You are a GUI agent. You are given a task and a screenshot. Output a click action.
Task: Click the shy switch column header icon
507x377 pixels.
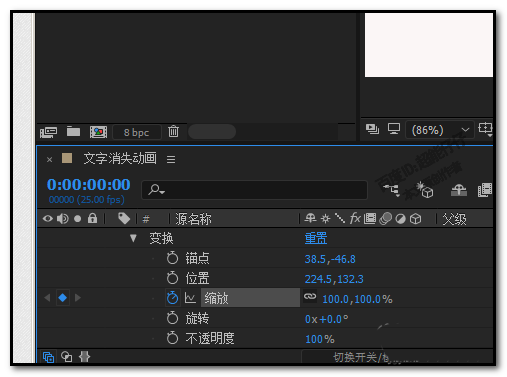[310, 218]
